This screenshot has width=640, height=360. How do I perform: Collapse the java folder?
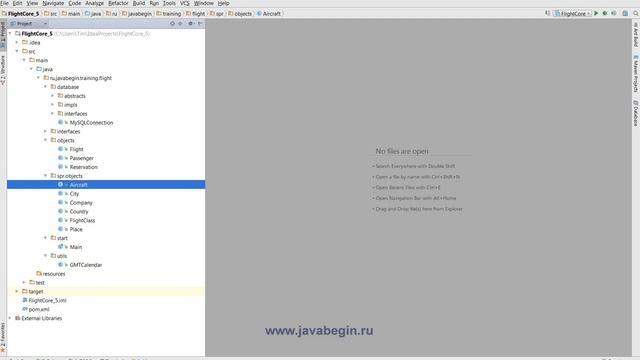pyautogui.click(x=31, y=69)
